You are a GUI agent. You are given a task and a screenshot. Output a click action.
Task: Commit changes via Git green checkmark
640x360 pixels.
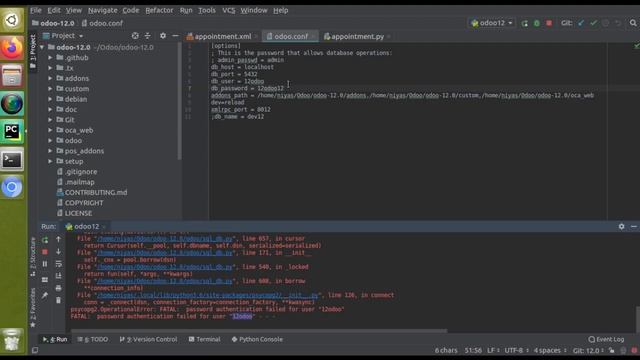point(593,23)
